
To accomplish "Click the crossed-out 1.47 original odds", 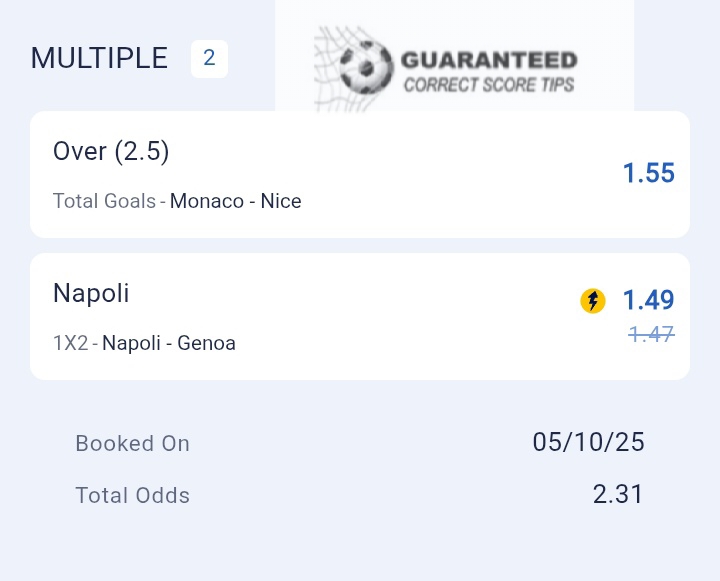I will 651,334.
